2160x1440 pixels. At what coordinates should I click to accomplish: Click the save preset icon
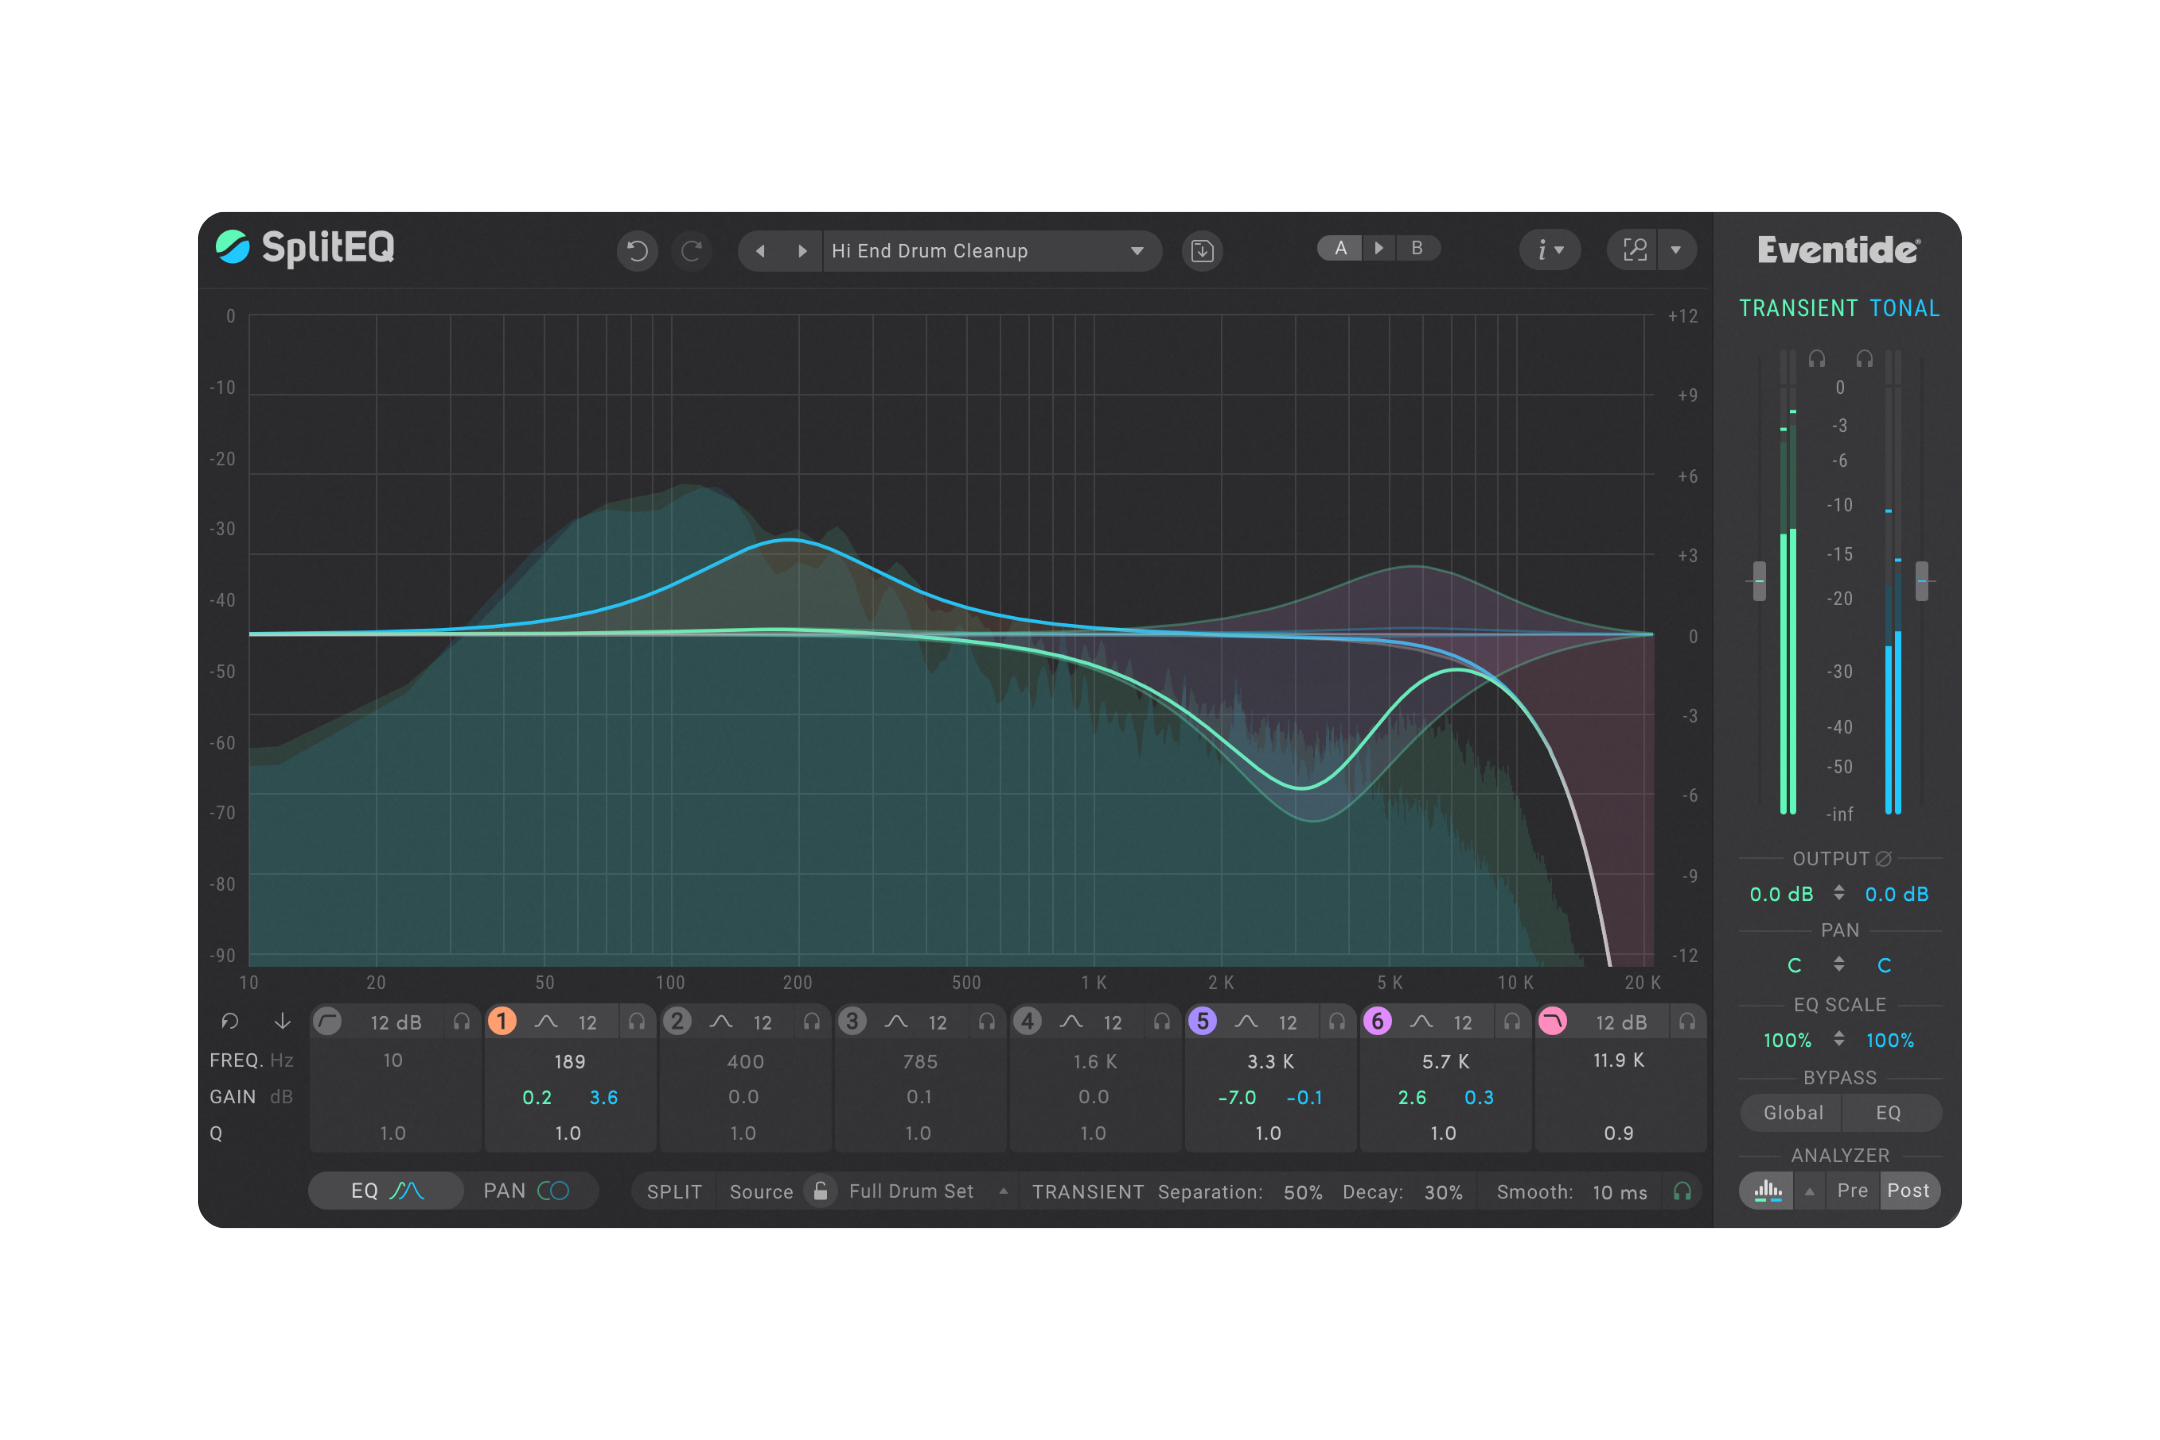(1202, 251)
